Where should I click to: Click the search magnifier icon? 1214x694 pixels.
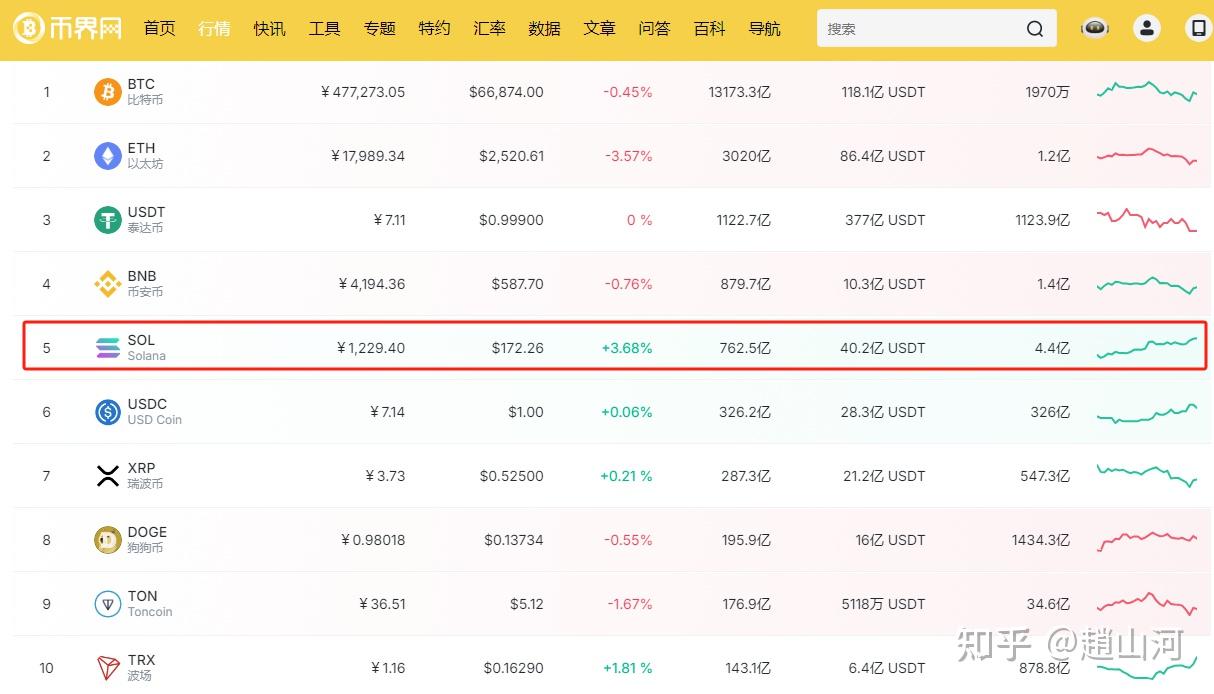point(1035,28)
